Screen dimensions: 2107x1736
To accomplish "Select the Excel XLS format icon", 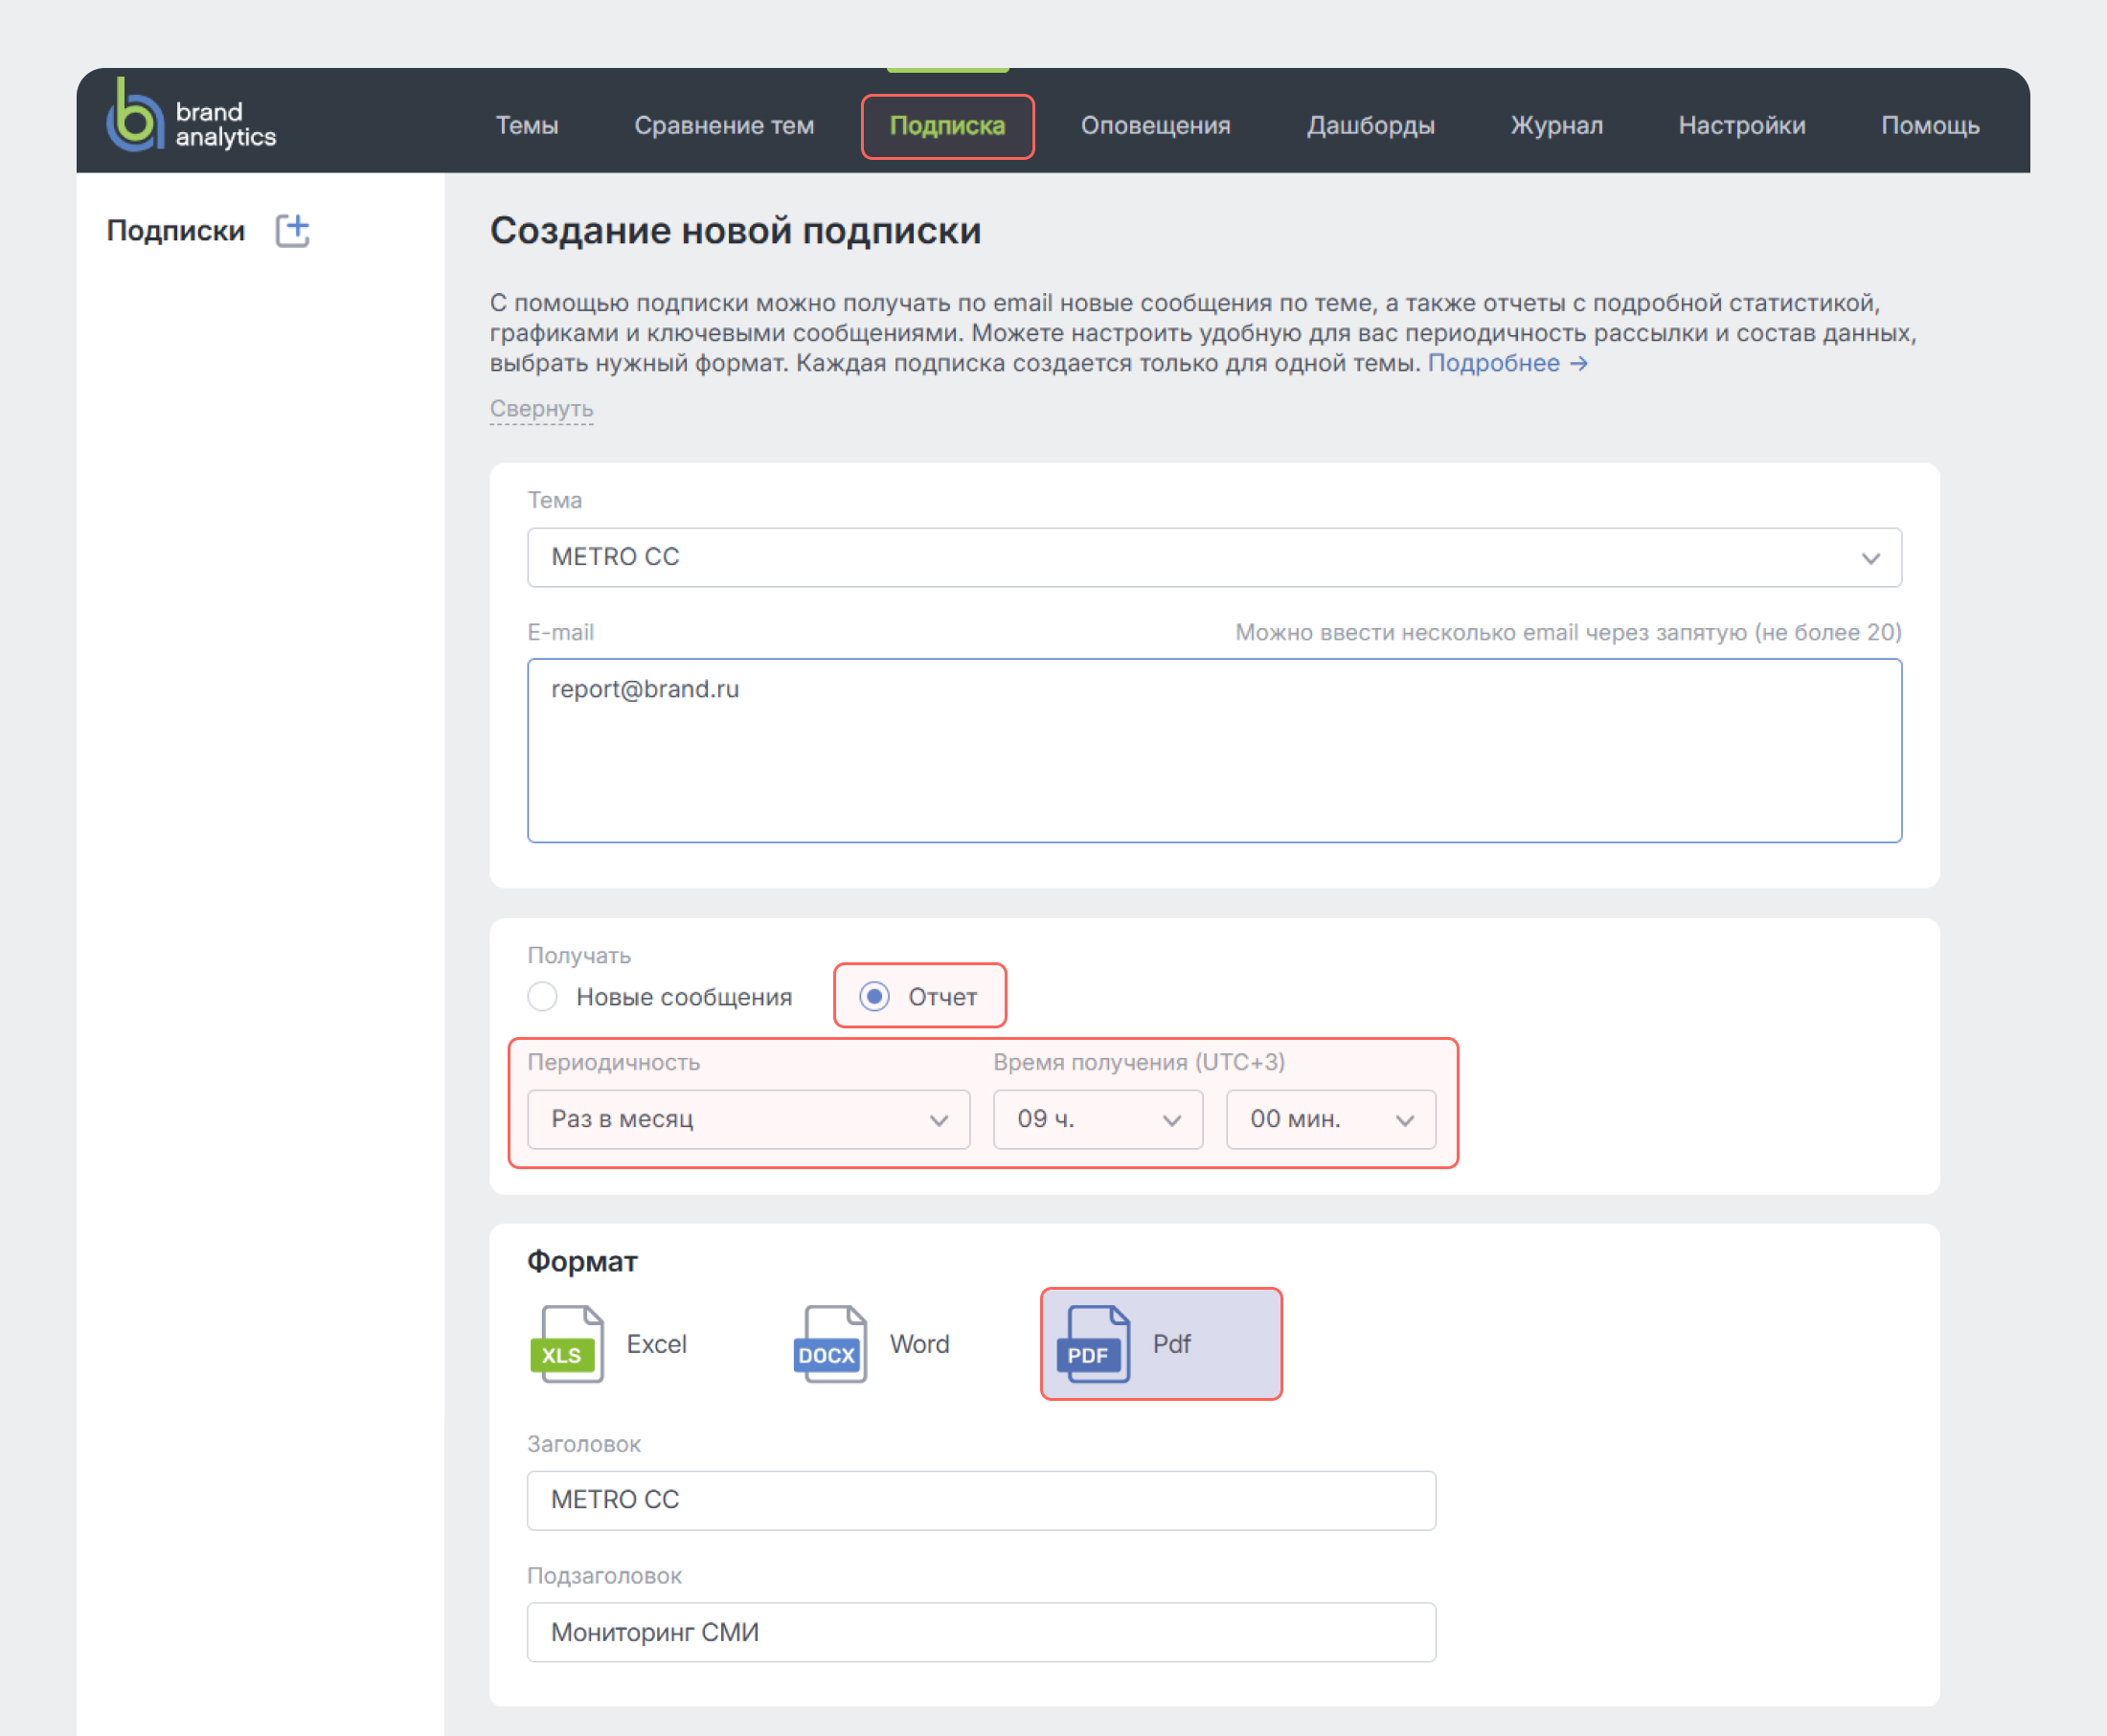I will click(x=567, y=1344).
